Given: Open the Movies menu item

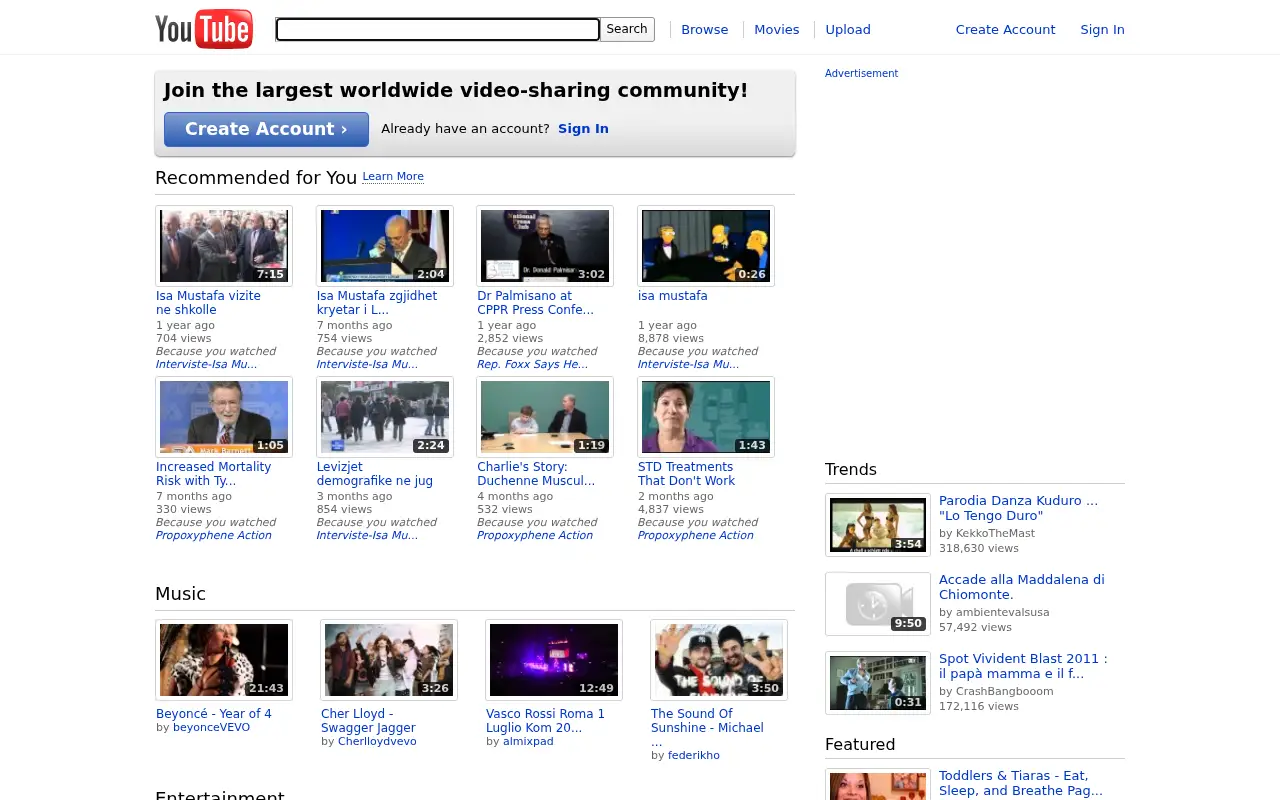Looking at the screenshot, I should 776,30.
